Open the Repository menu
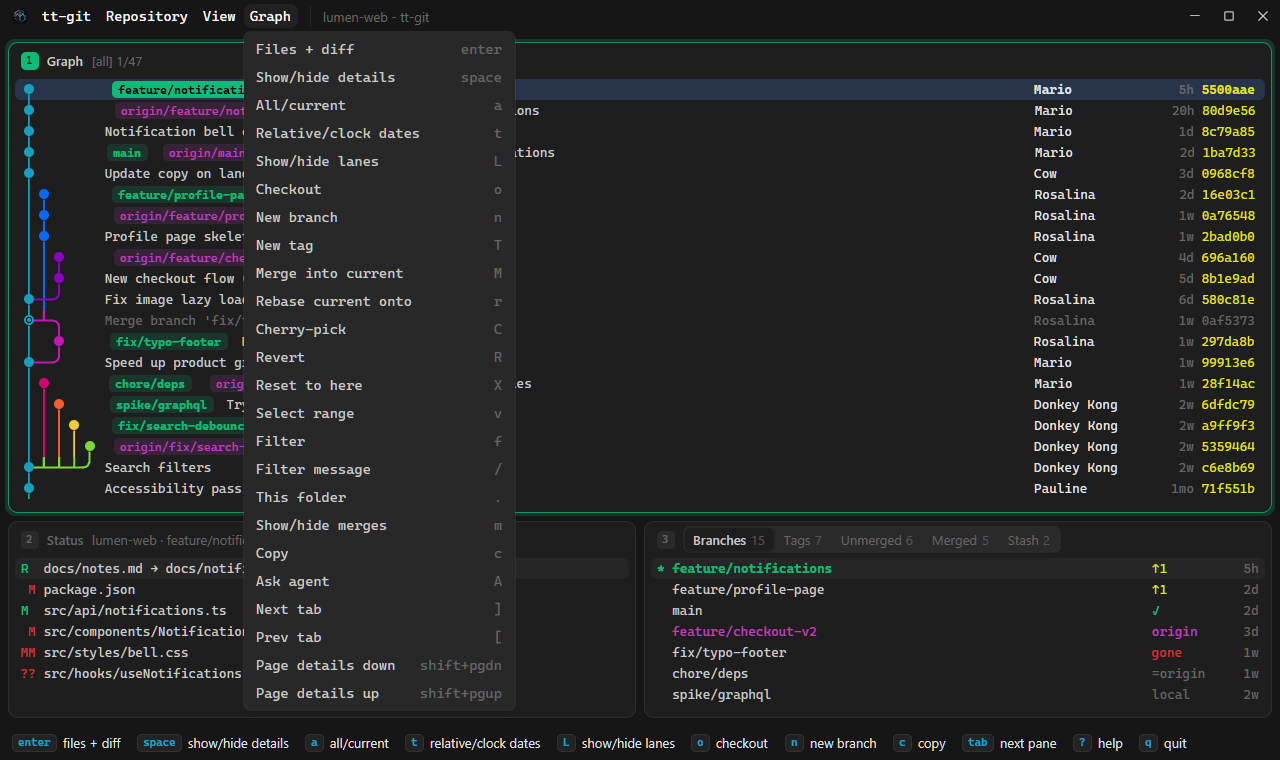 coord(146,16)
